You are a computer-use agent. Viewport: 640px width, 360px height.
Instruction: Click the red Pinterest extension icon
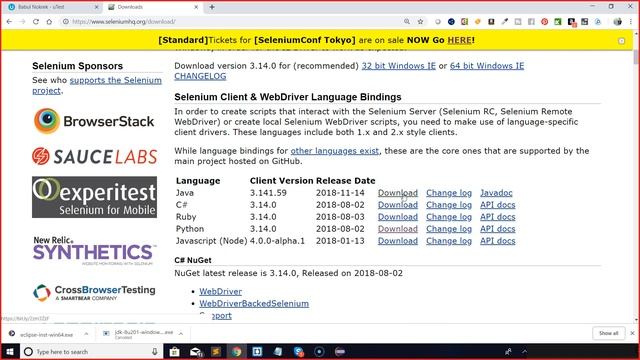tap(544, 22)
